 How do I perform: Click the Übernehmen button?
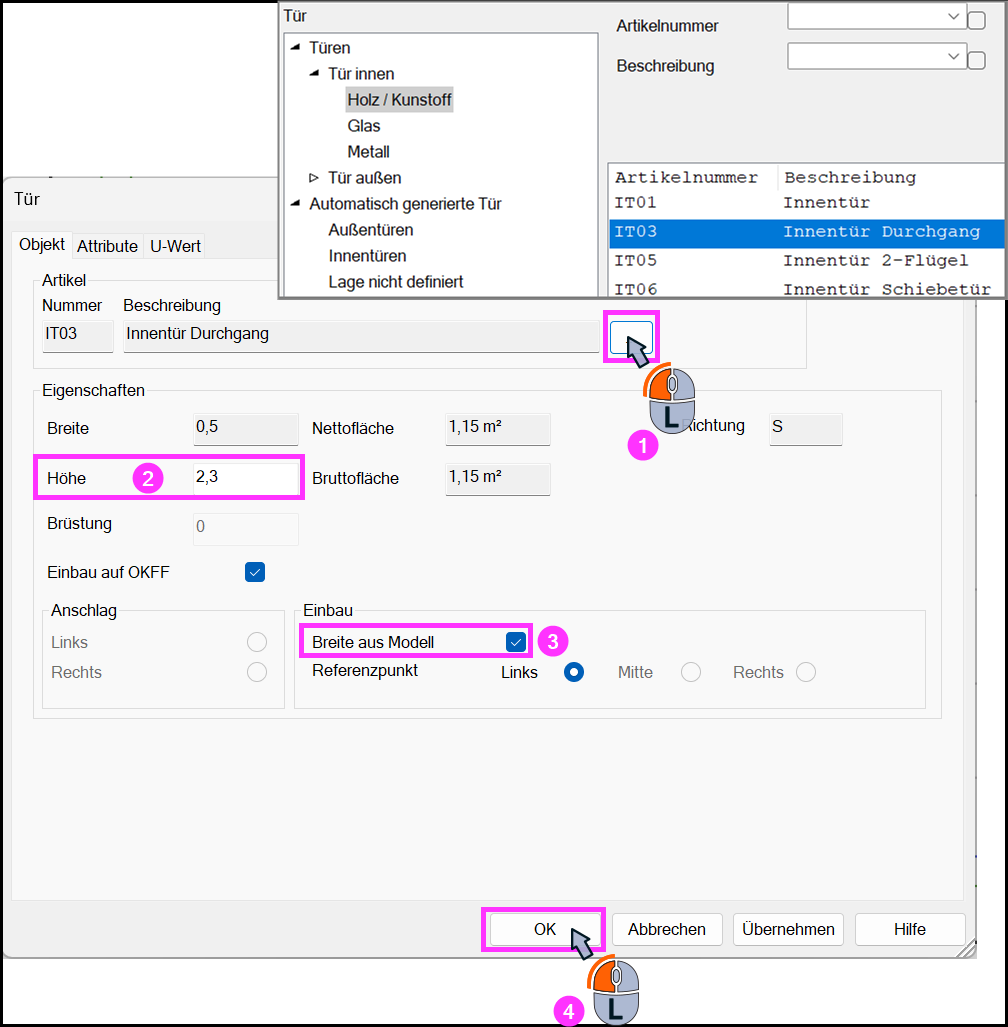[788, 929]
